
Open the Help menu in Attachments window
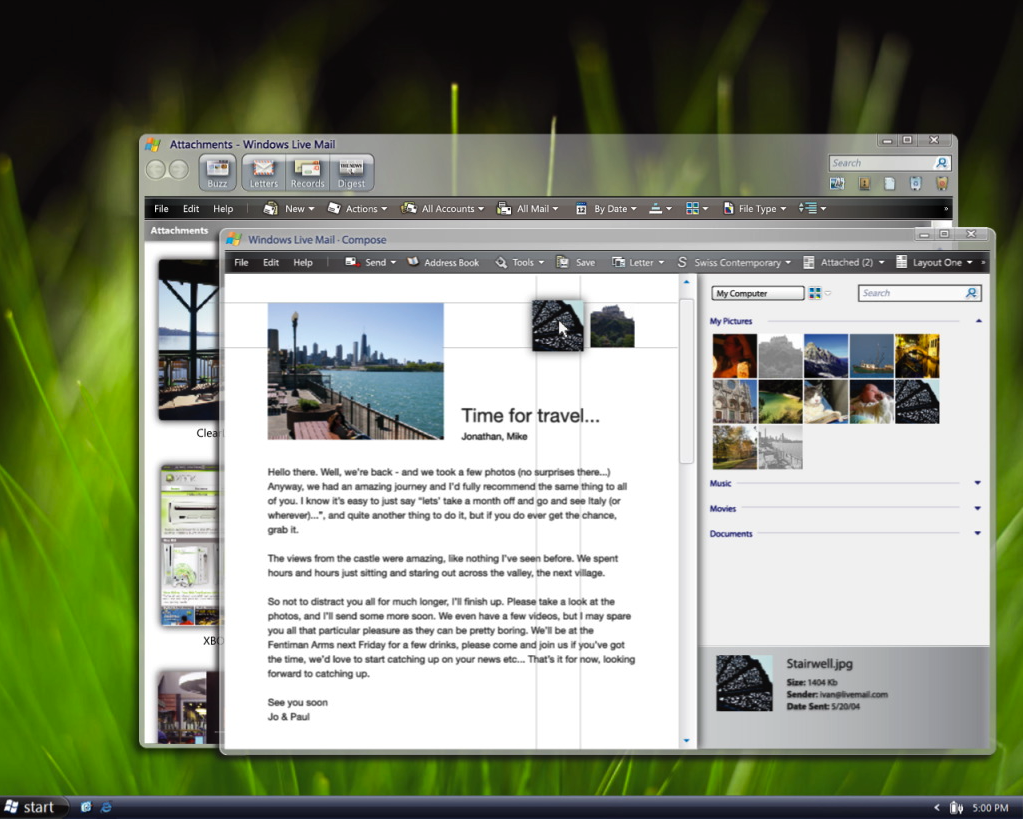click(x=223, y=209)
